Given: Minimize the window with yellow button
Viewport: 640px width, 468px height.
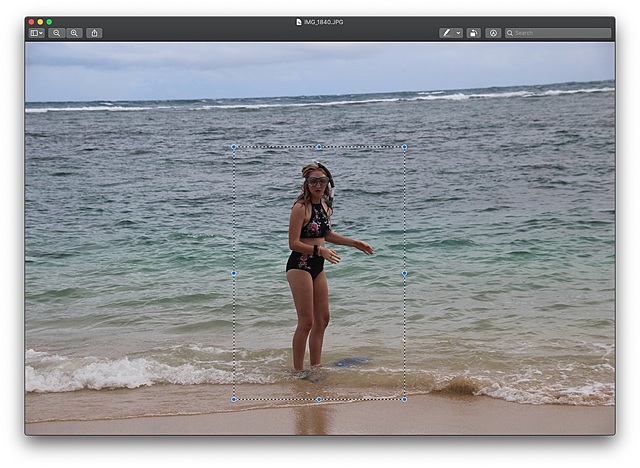Looking at the screenshot, I should click(40, 22).
